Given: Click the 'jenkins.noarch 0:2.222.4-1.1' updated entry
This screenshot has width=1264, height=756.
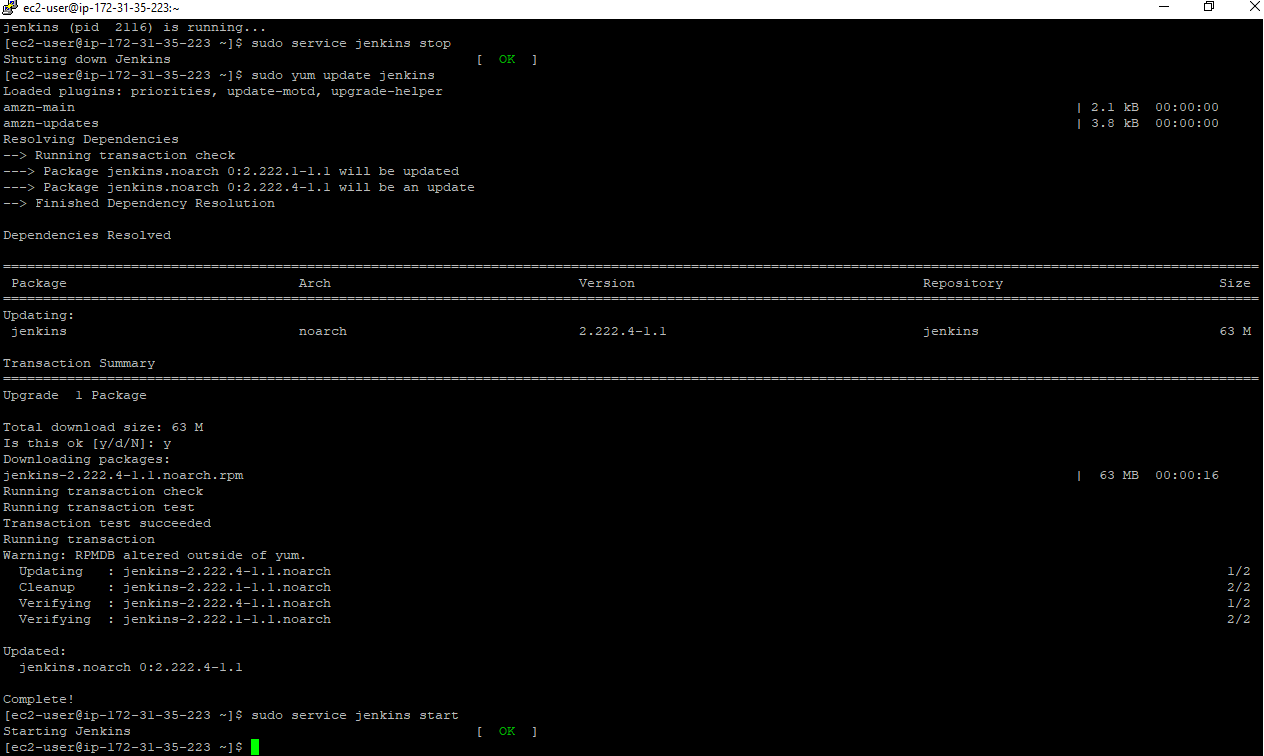Looking at the screenshot, I should tap(131, 668).
